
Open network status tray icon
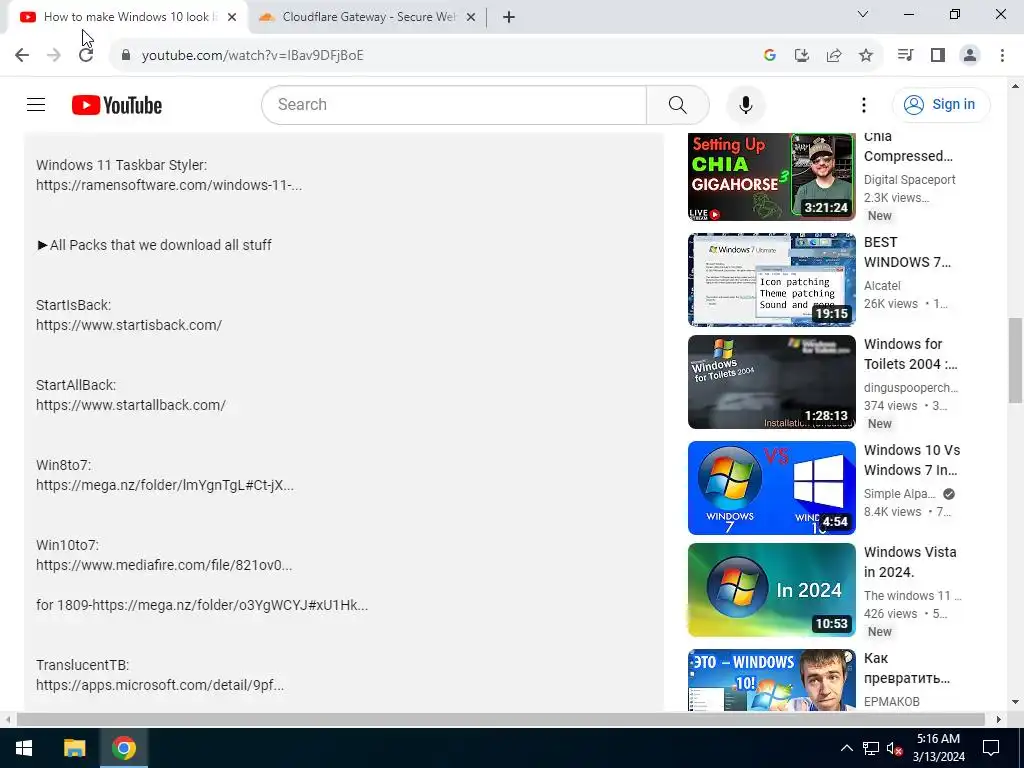[x=871, y=748]
